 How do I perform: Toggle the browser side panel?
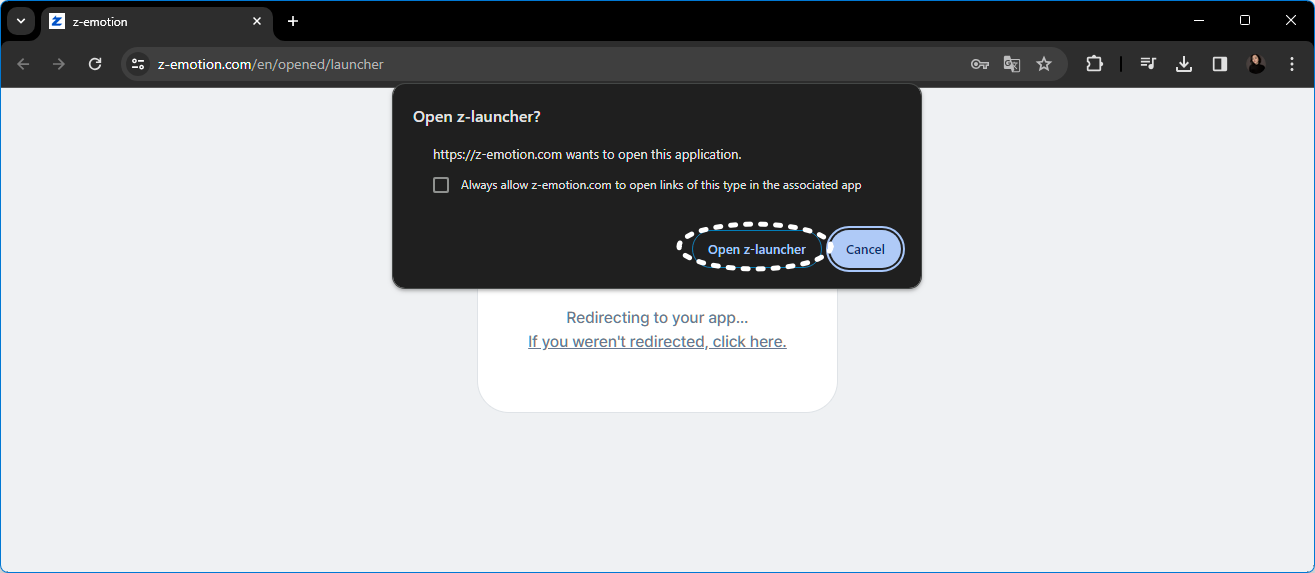1220,64
